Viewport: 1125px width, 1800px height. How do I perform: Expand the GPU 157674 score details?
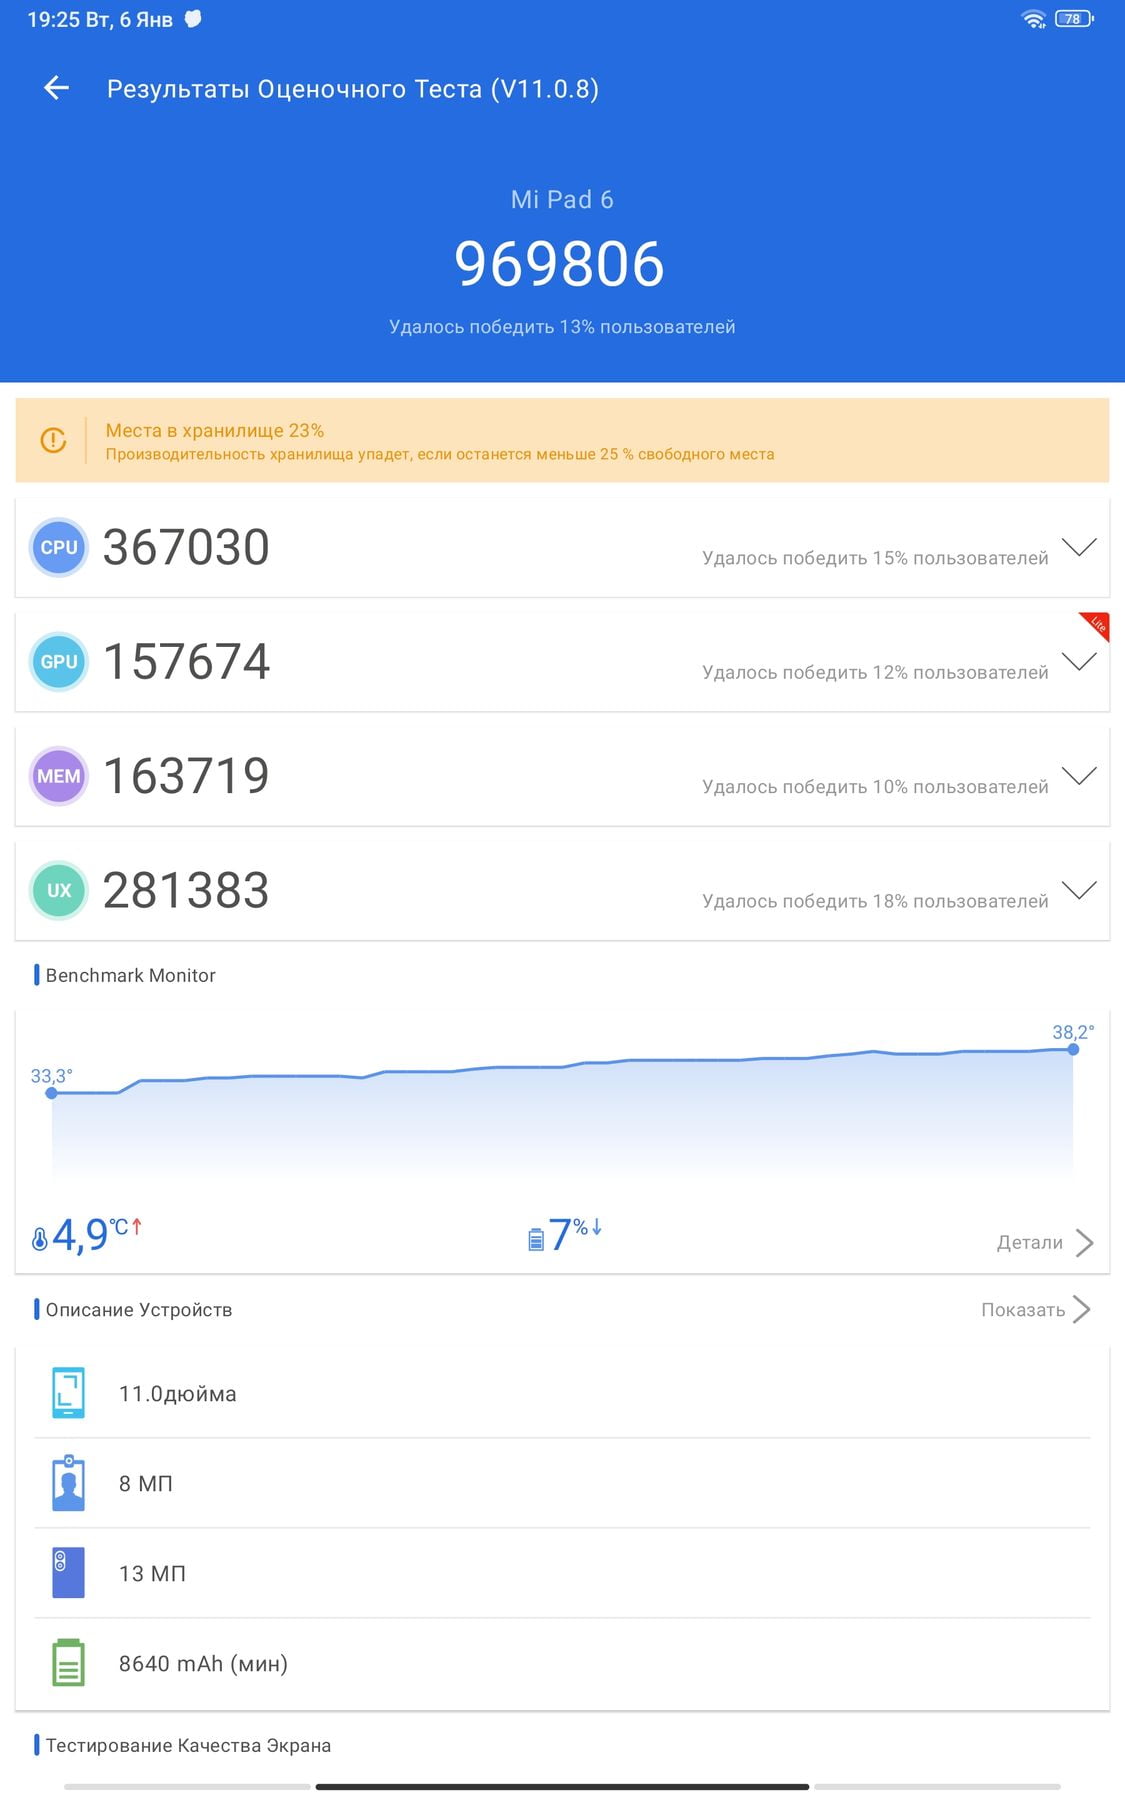click(x=1079, y=662)
